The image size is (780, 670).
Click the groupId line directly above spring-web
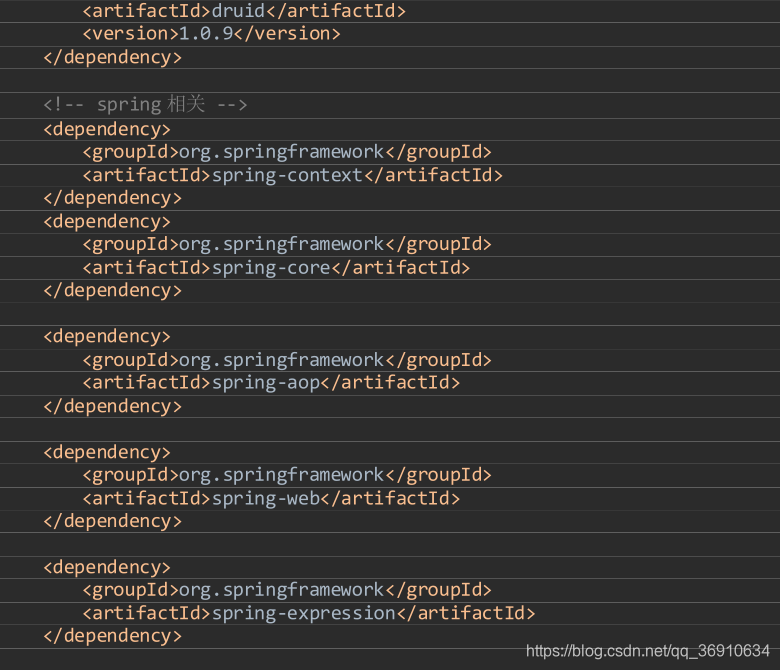tap(287, 475)
